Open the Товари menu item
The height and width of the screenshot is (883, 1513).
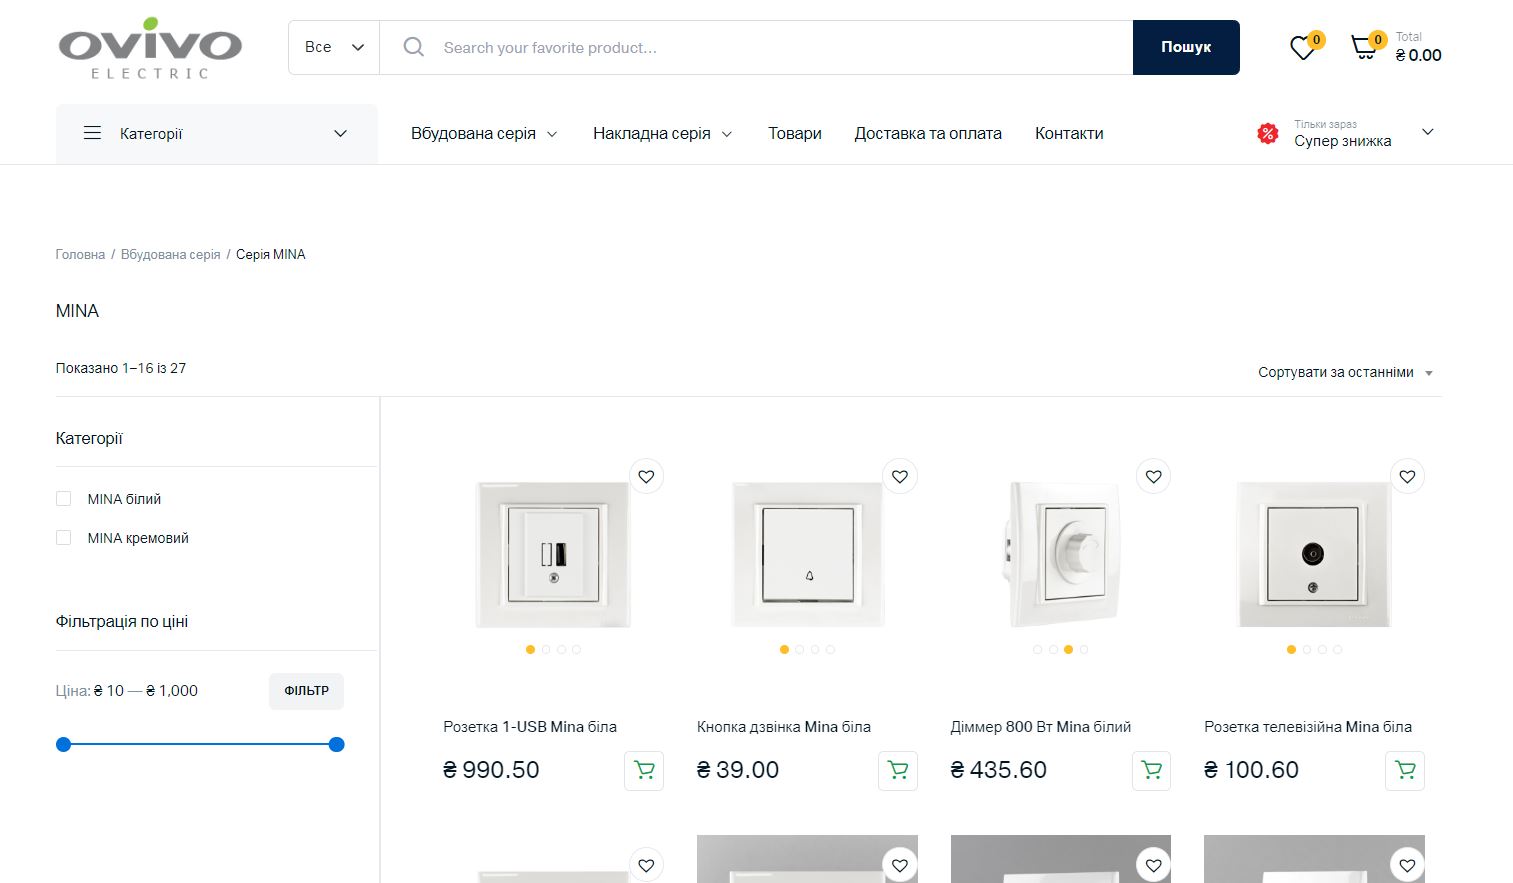795,133
